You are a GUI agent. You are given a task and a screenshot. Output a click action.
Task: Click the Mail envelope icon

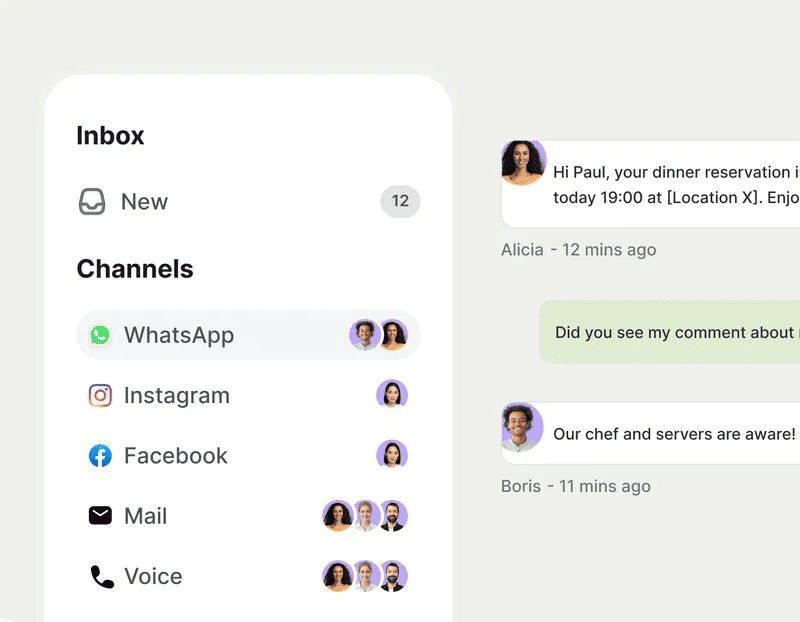tap(100, 516)
